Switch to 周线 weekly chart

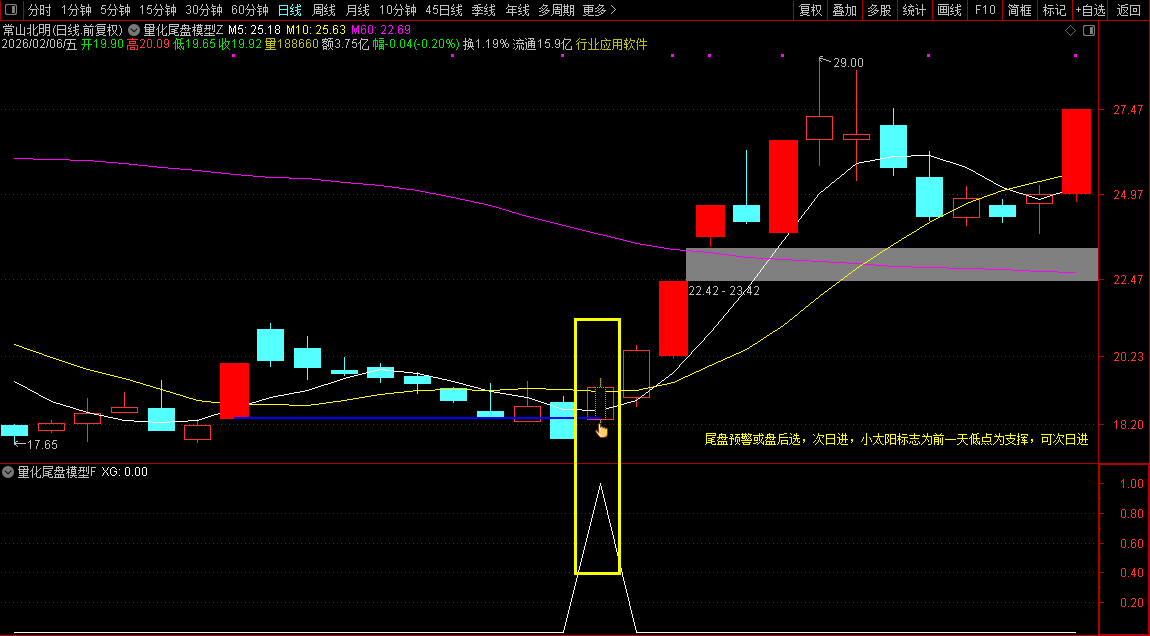[323, 10]
